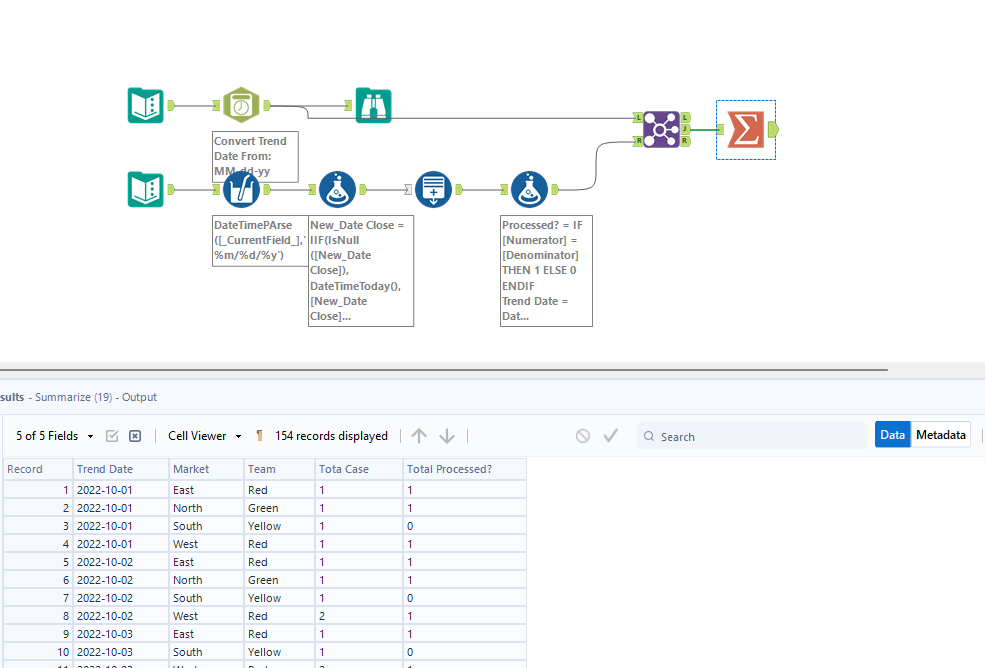Click the Team column header
The height and width of the screenshot is (668, 985).
point(279,469)
